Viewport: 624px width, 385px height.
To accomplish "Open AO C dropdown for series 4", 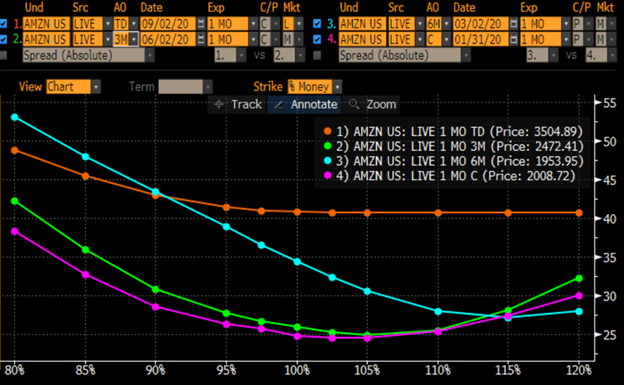I will tap(447, 39).
